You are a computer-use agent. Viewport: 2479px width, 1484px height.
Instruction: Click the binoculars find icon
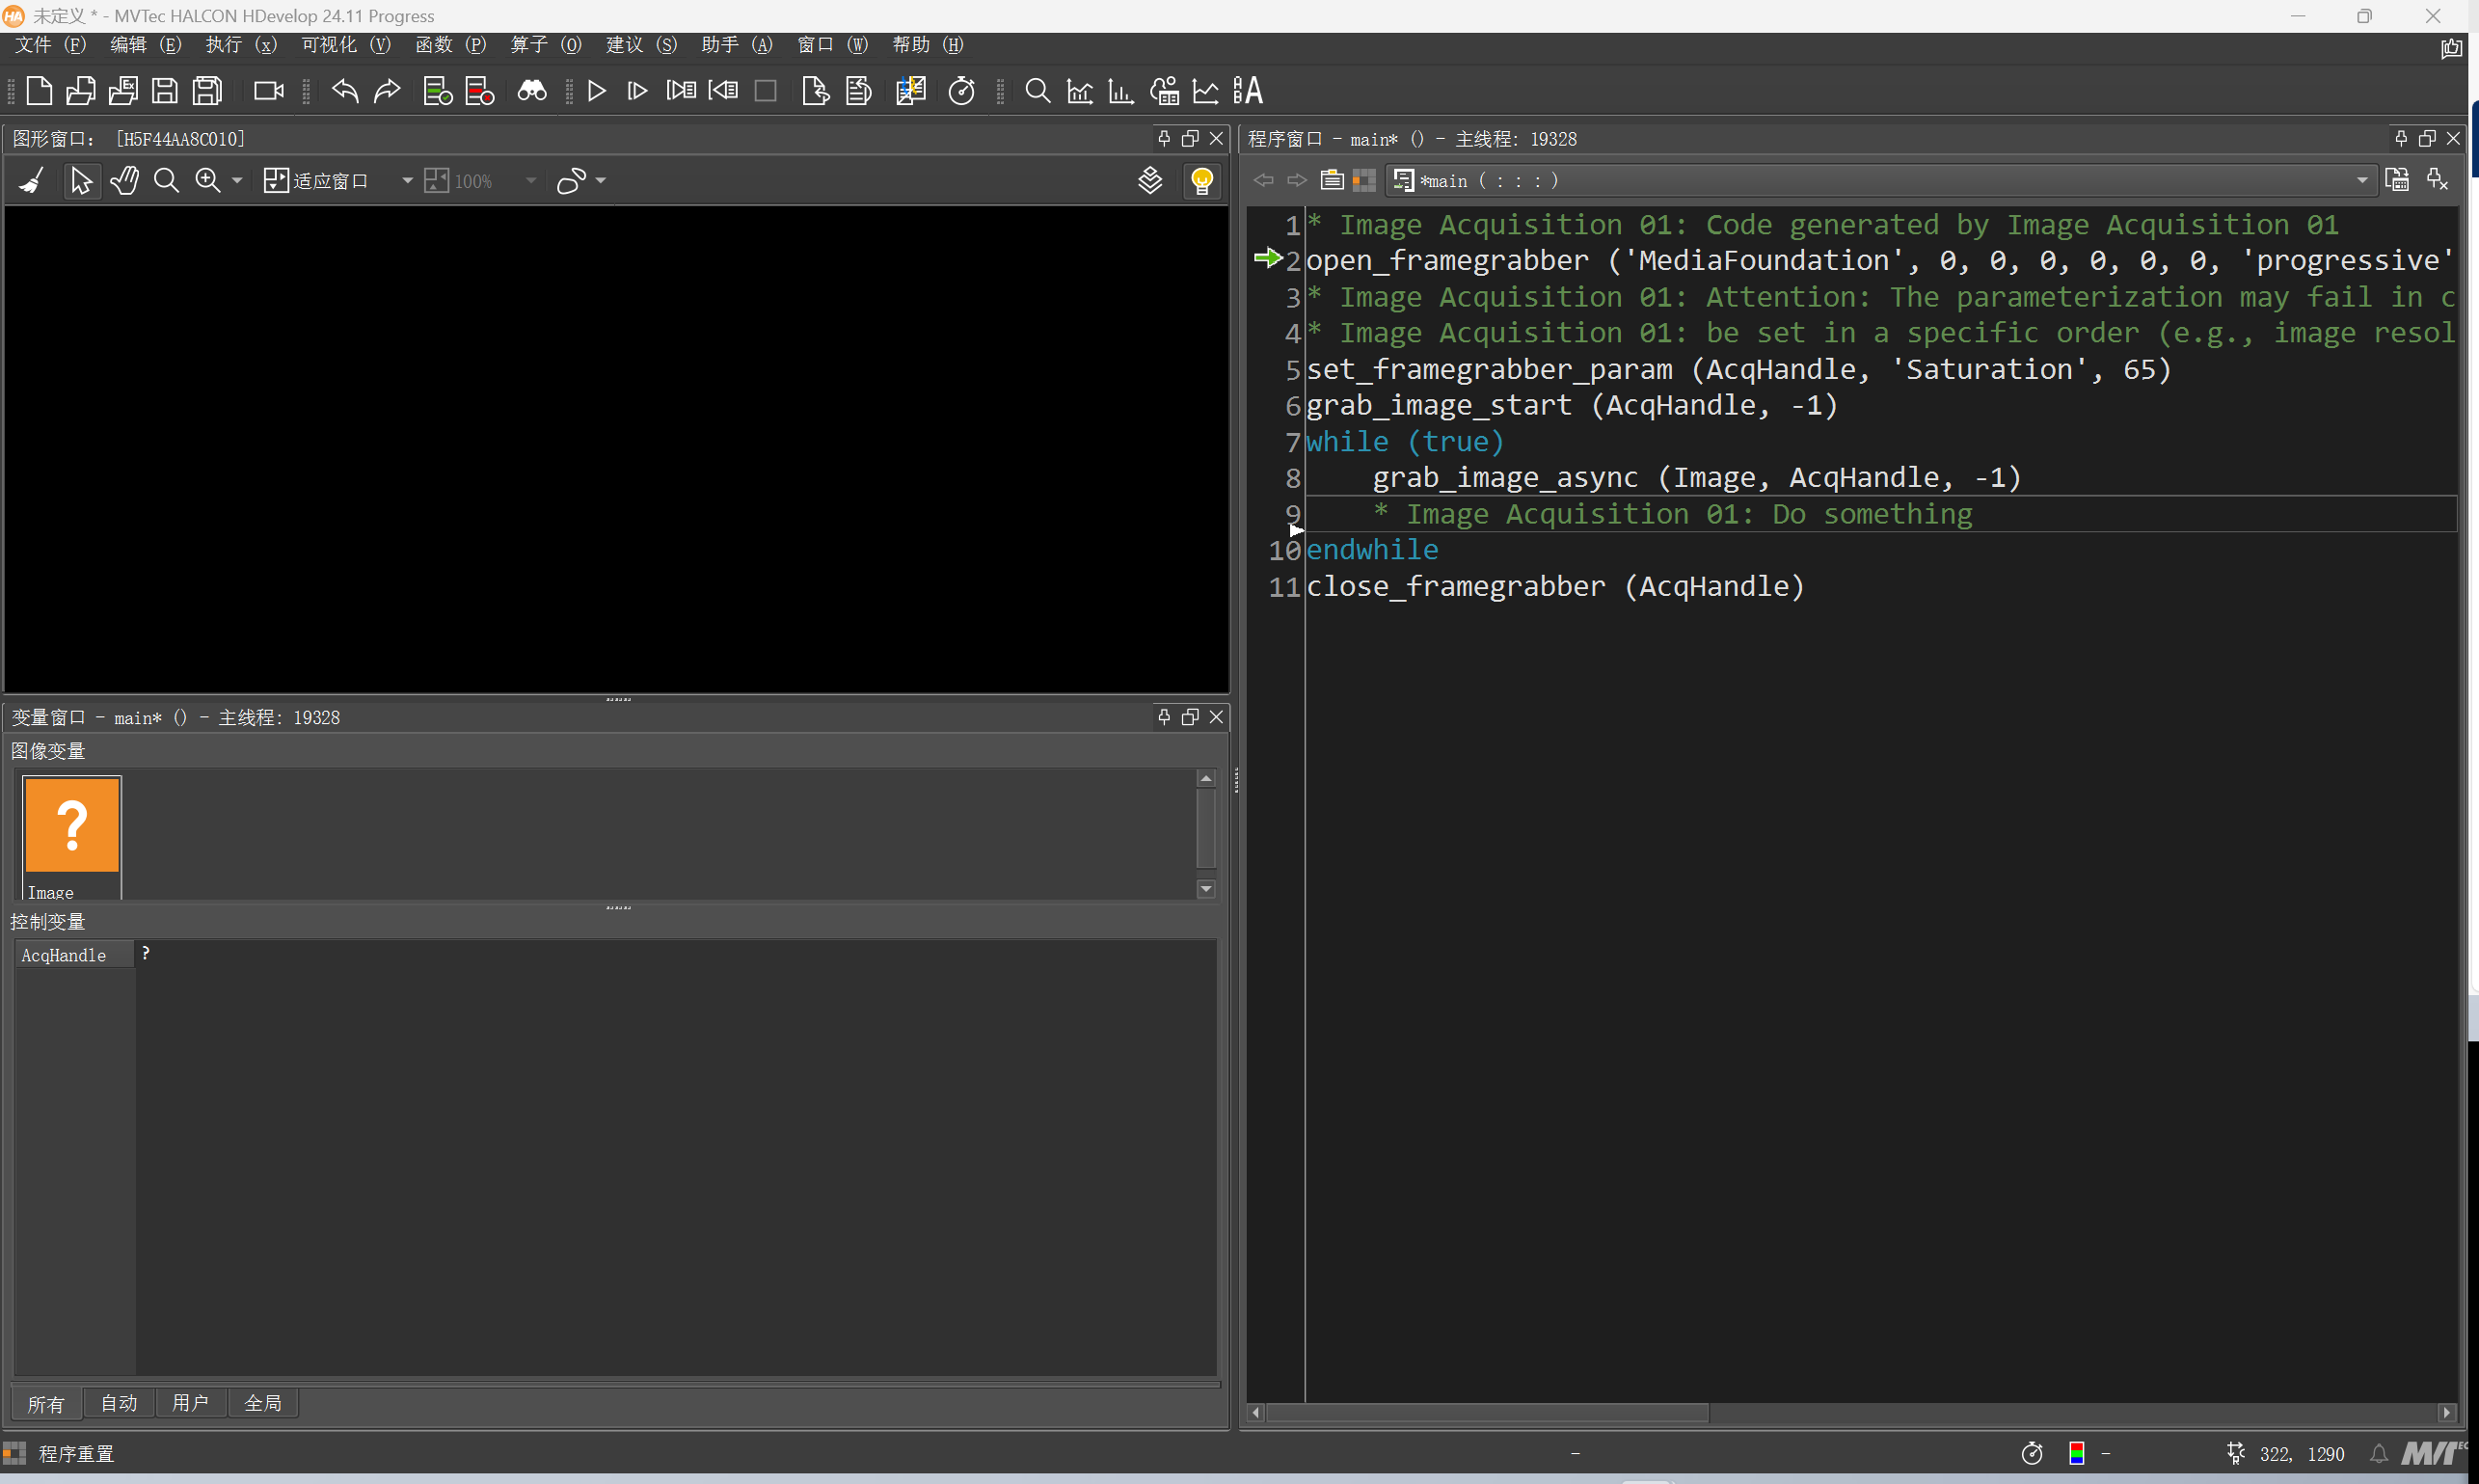(531, 91)
